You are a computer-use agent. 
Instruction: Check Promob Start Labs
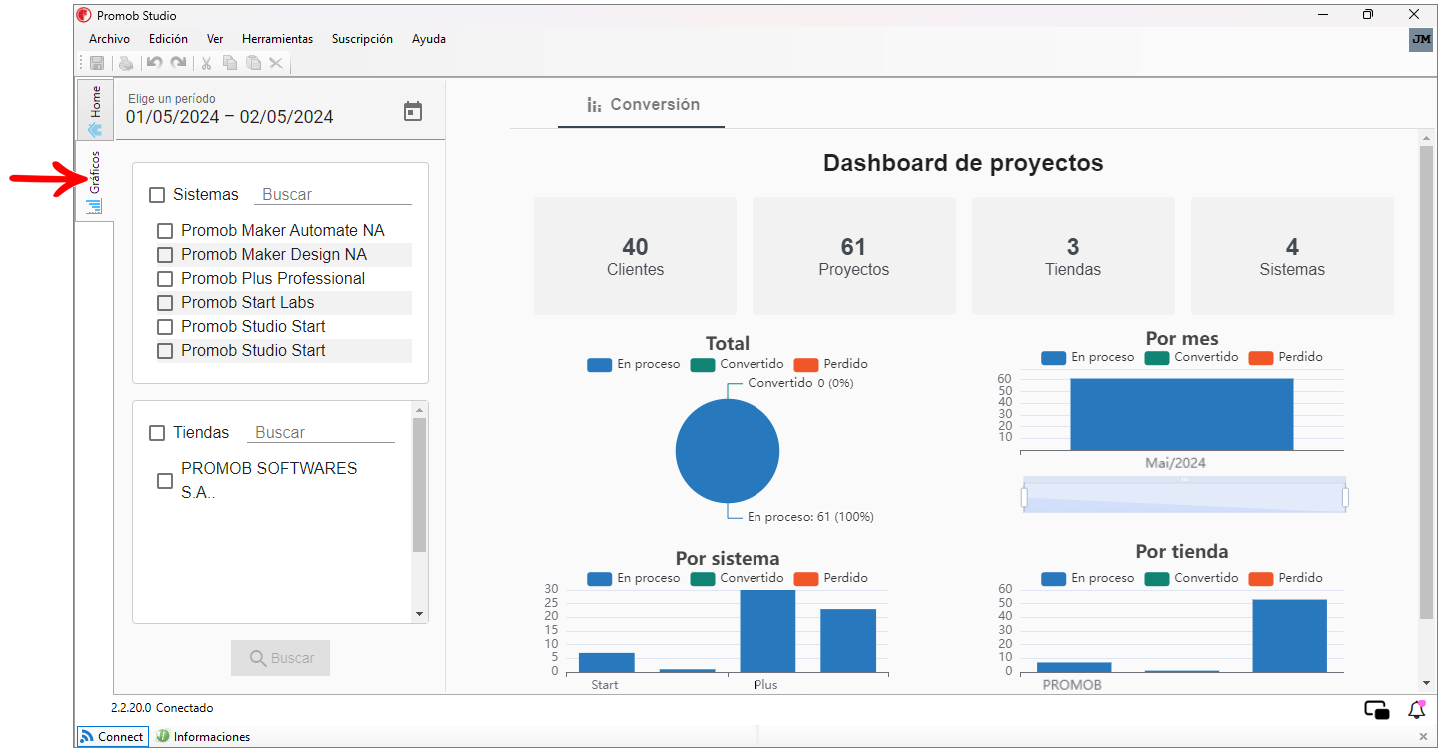click(x=165, y=303)
